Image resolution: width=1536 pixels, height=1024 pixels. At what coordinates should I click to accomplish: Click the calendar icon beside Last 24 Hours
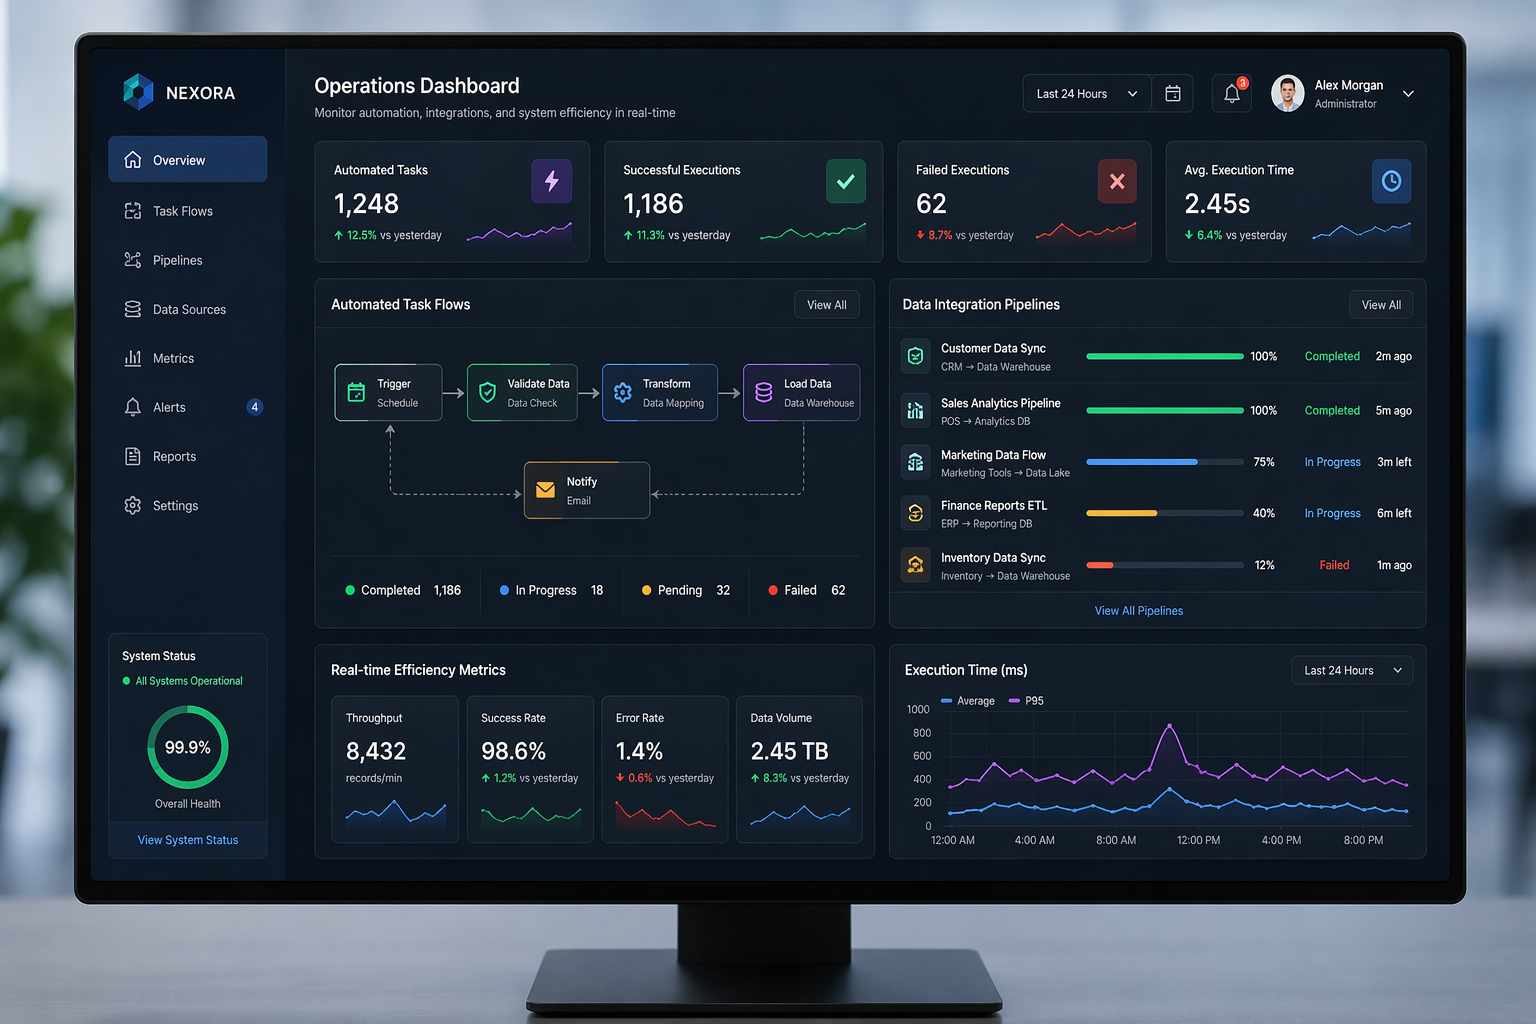point(1173,94)
